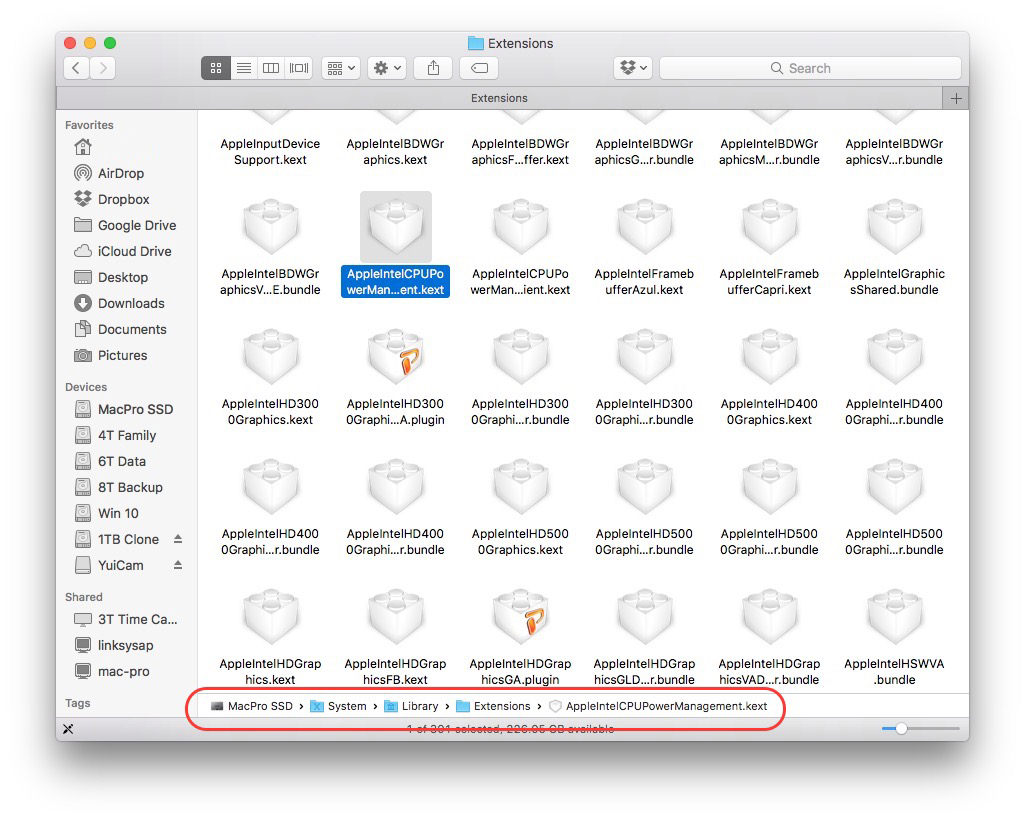Select AppleIntelHDGraphicsVAD...r.bundle icon
Viewport: 1025px width, 821px height.
(770, 616)
